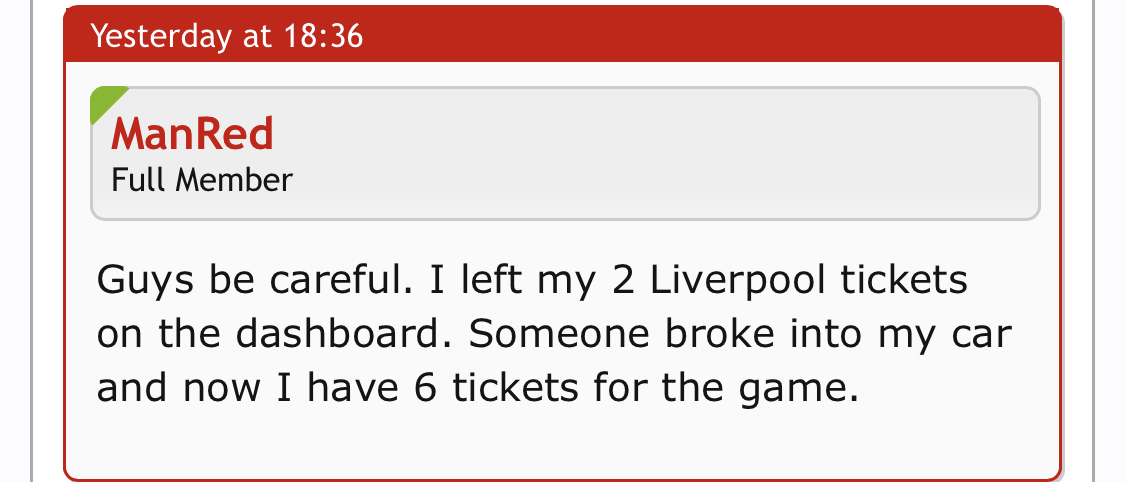Screen dimensions: 1125x482
Task: Open ManRed's user profile
Action: click(192, 134)
